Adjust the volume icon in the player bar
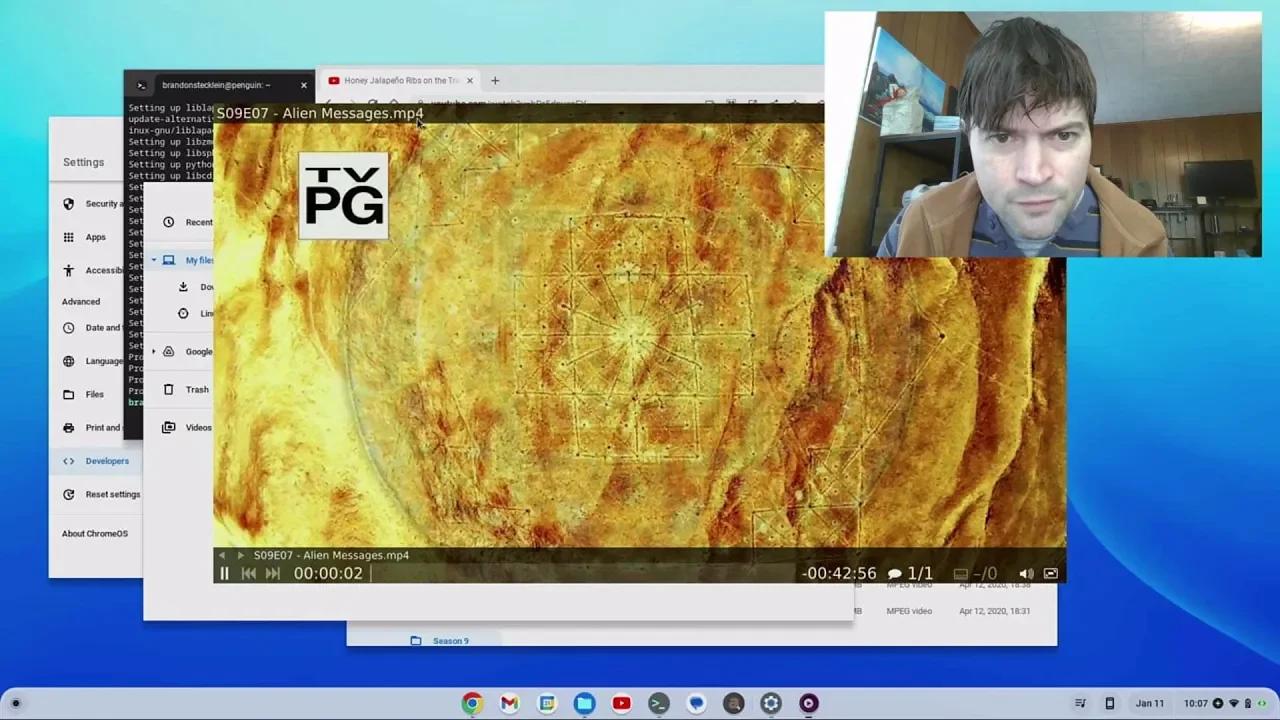 point(1026,573)
